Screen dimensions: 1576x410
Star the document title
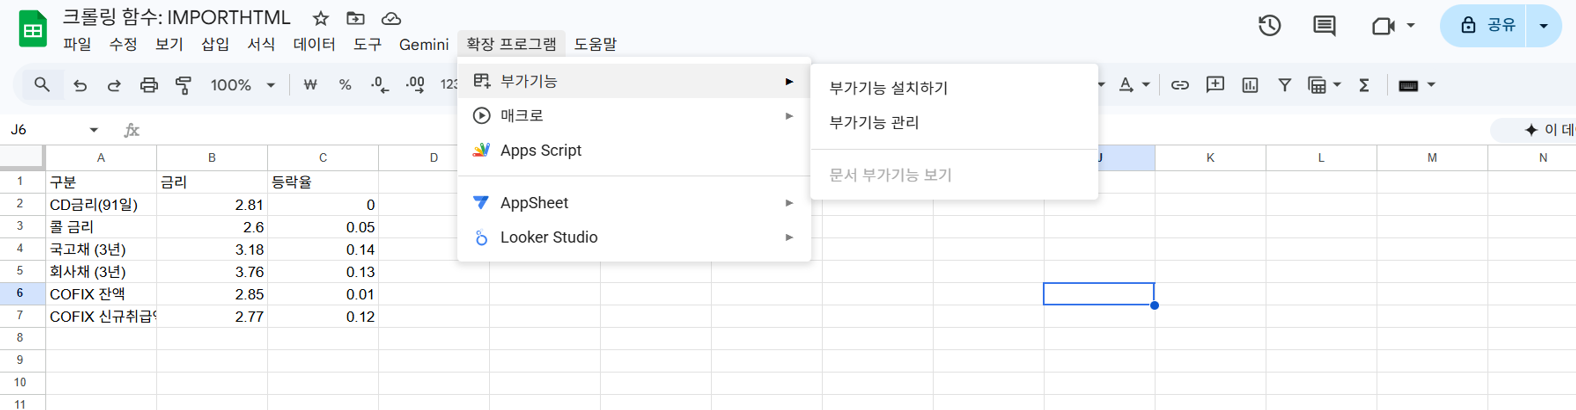pos(320,18)
